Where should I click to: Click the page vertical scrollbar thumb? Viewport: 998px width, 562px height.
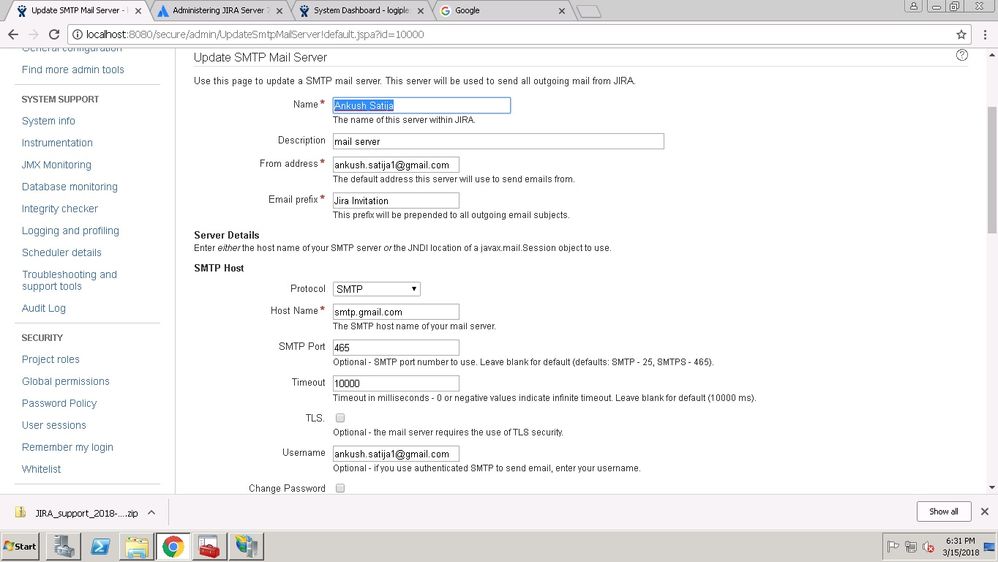[992, 170]
